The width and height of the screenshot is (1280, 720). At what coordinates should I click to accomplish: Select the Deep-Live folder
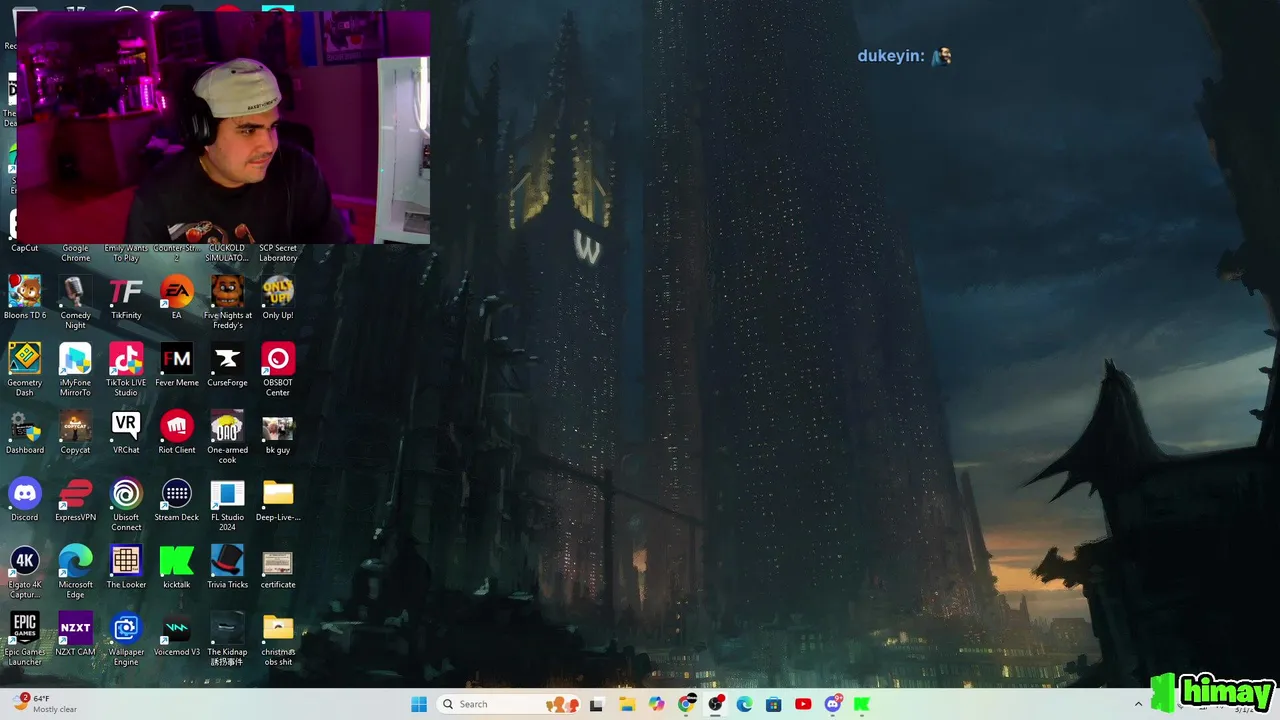[x=278, y=500]
